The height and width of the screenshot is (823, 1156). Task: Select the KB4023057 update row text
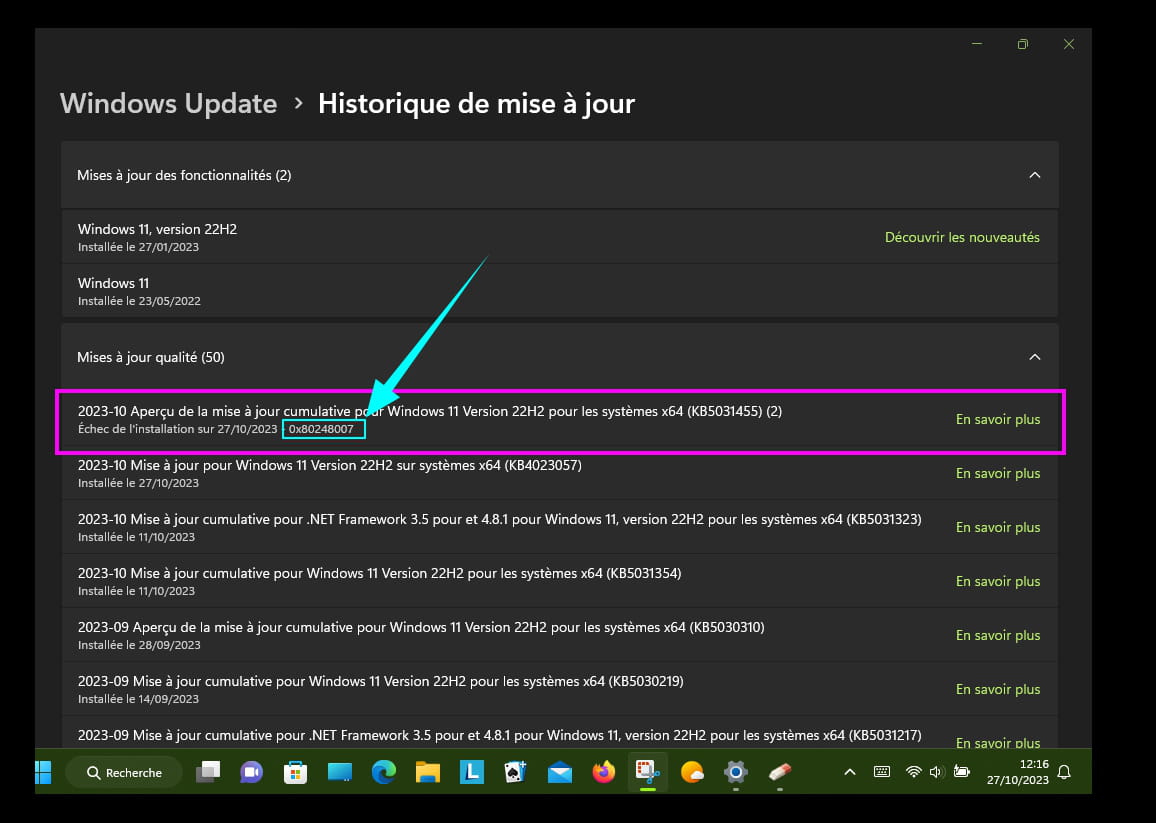click(x=330, y=465)
